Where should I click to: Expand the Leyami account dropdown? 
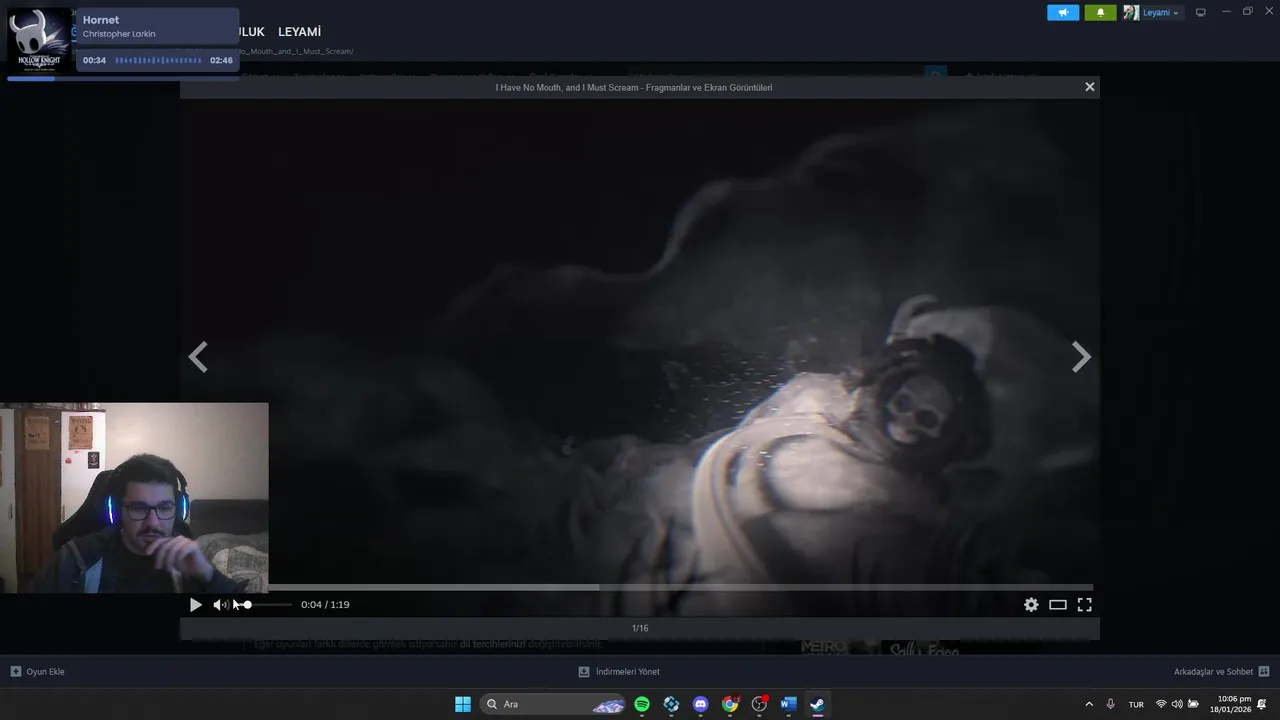point(1161,13)
